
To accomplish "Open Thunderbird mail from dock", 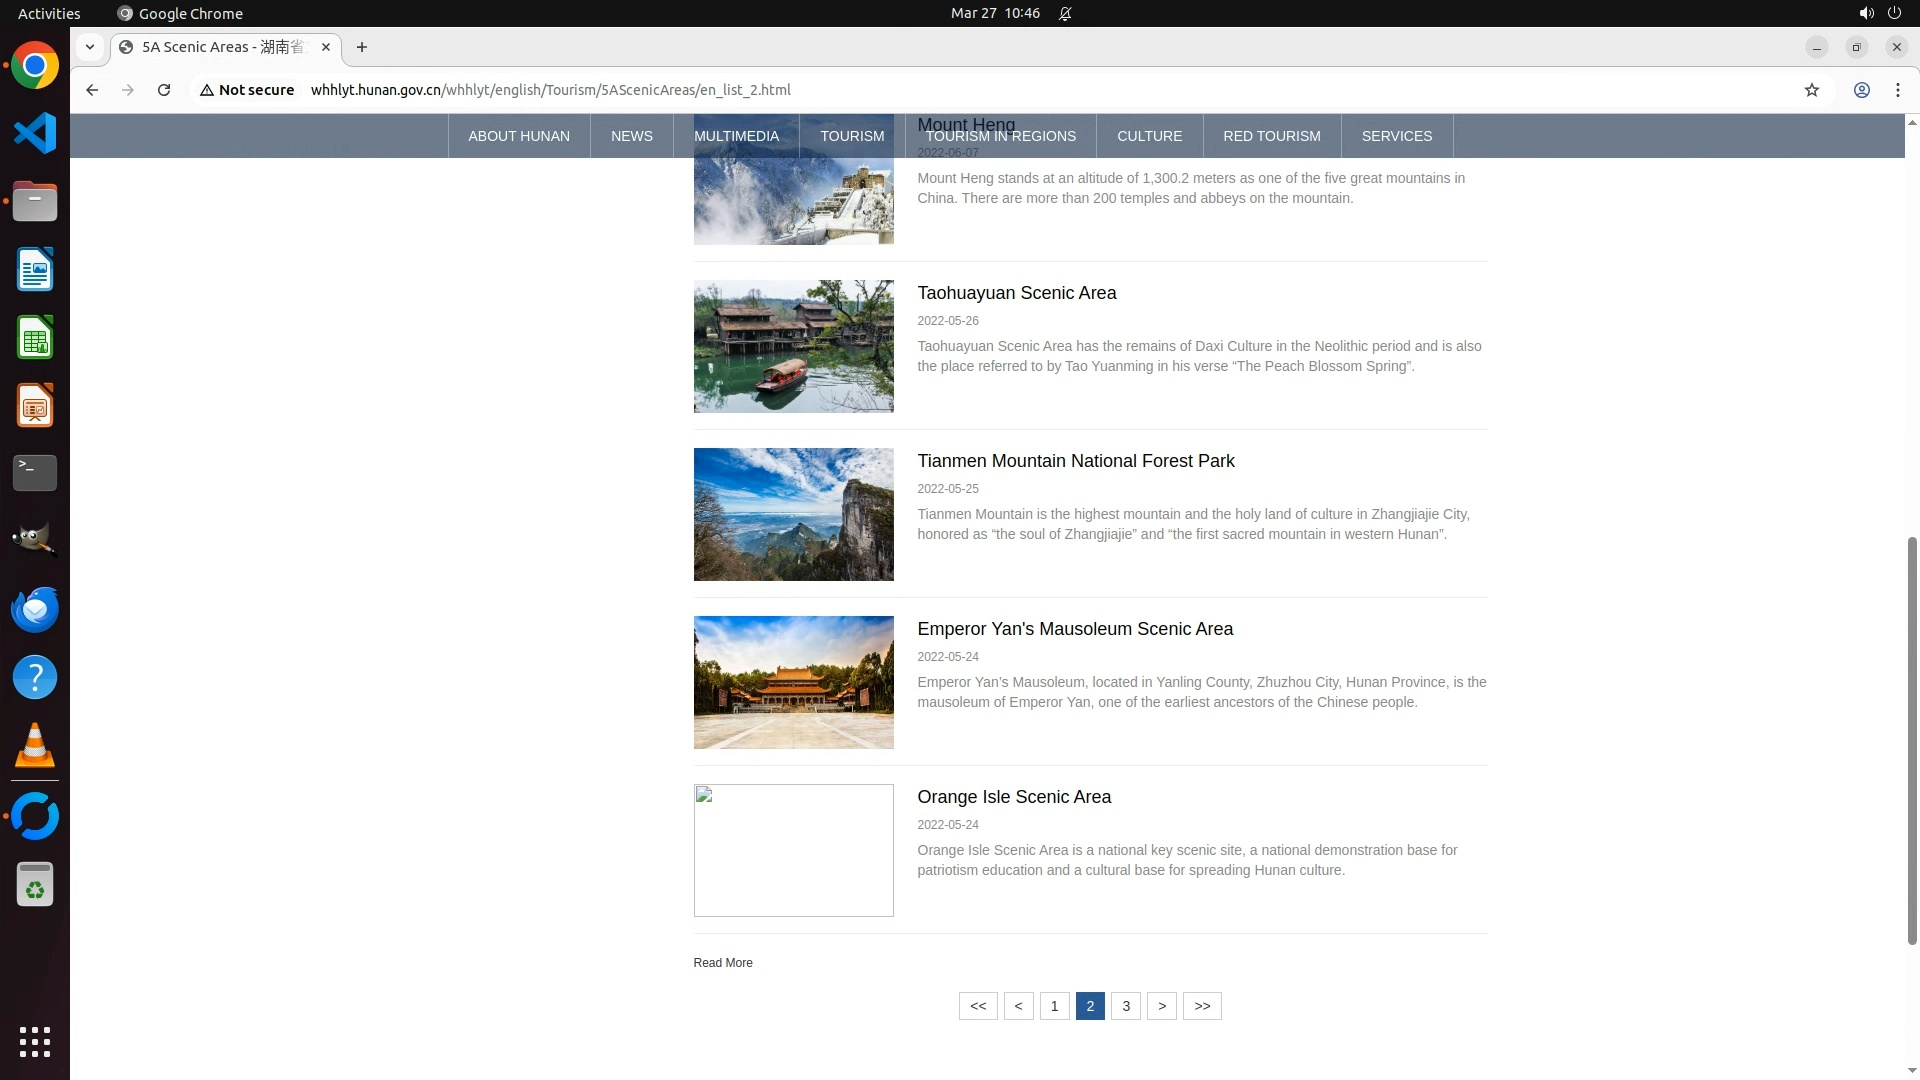I will point(35,609).
